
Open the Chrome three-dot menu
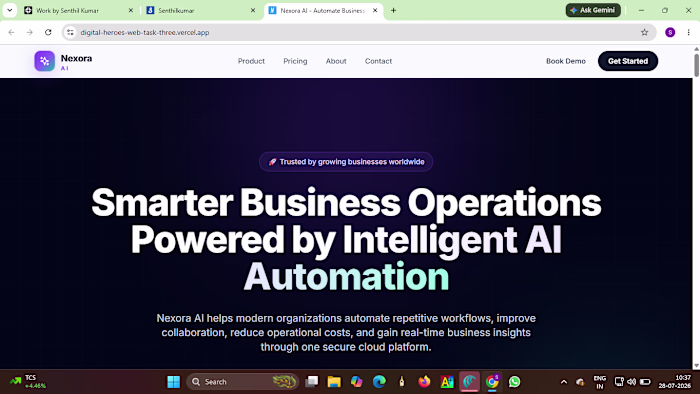pyautogui.click(x=688, y=32)
